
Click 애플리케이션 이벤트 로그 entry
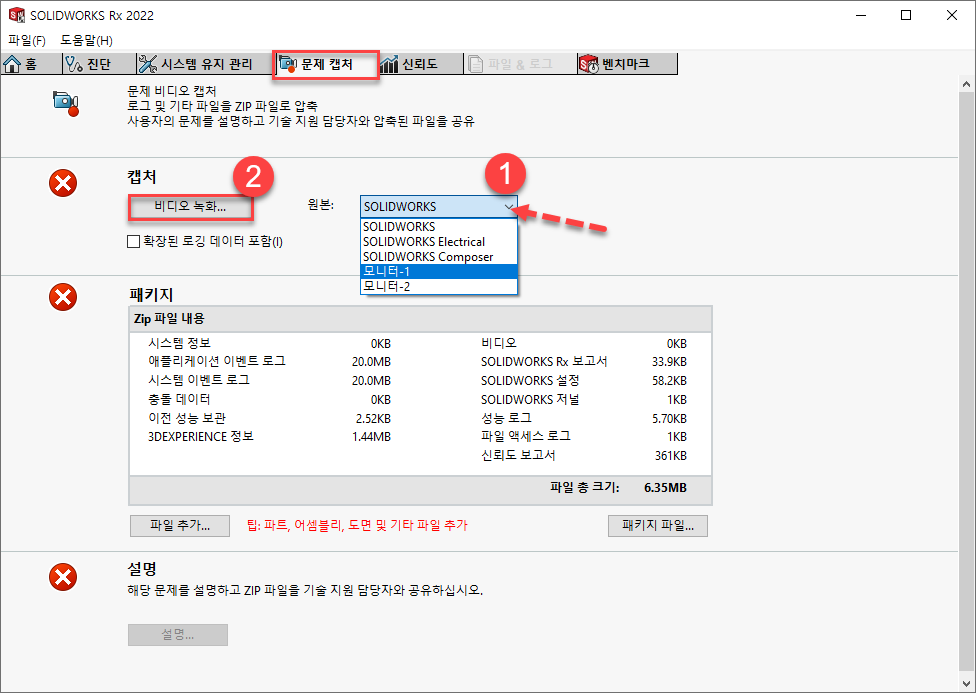point(217,361)
